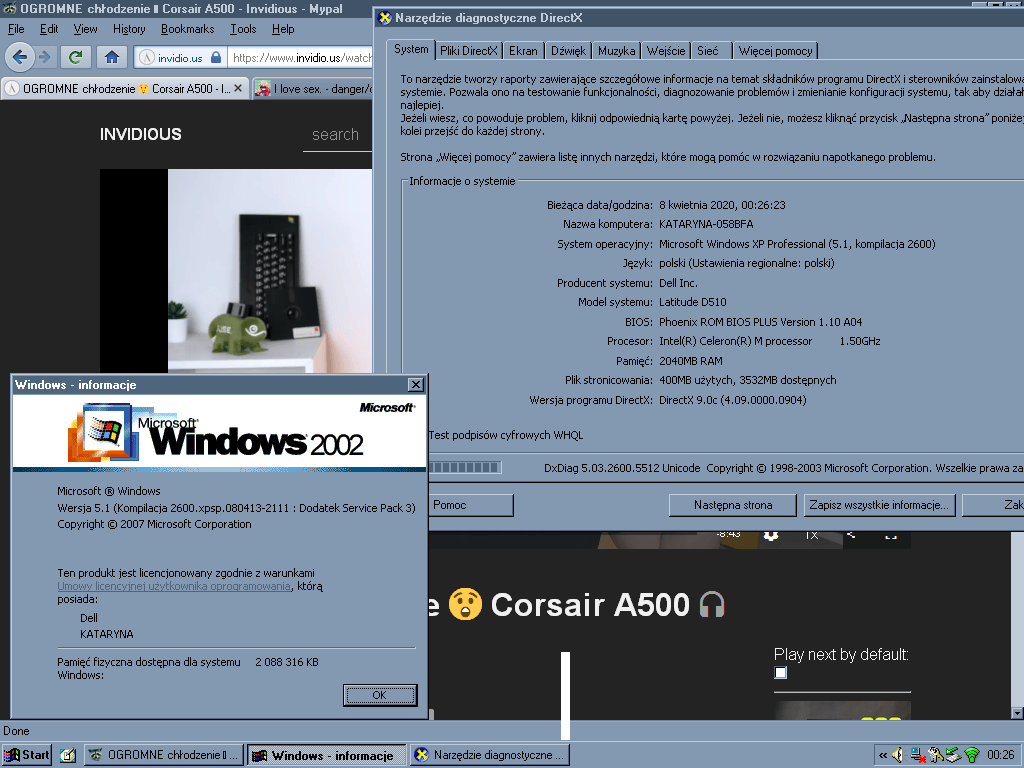Open the History menu
Viewport: 1024px width, 768px height.
coord(129,29)
